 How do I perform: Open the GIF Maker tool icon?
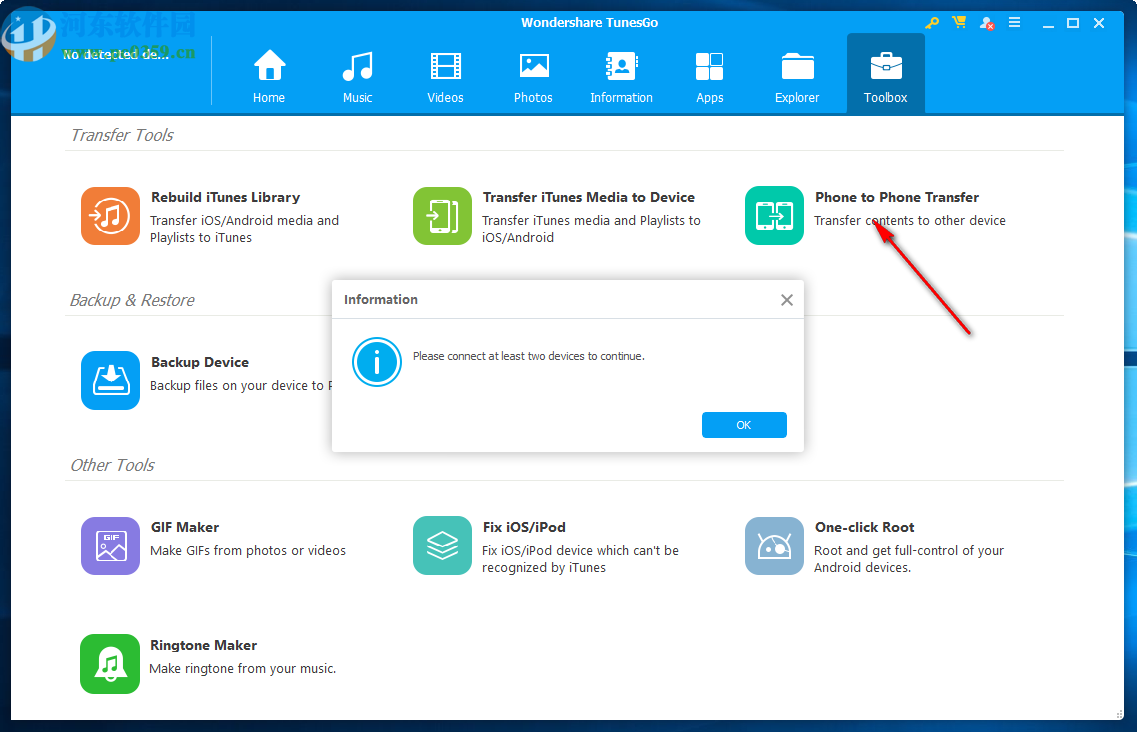[x=110, y=546]
